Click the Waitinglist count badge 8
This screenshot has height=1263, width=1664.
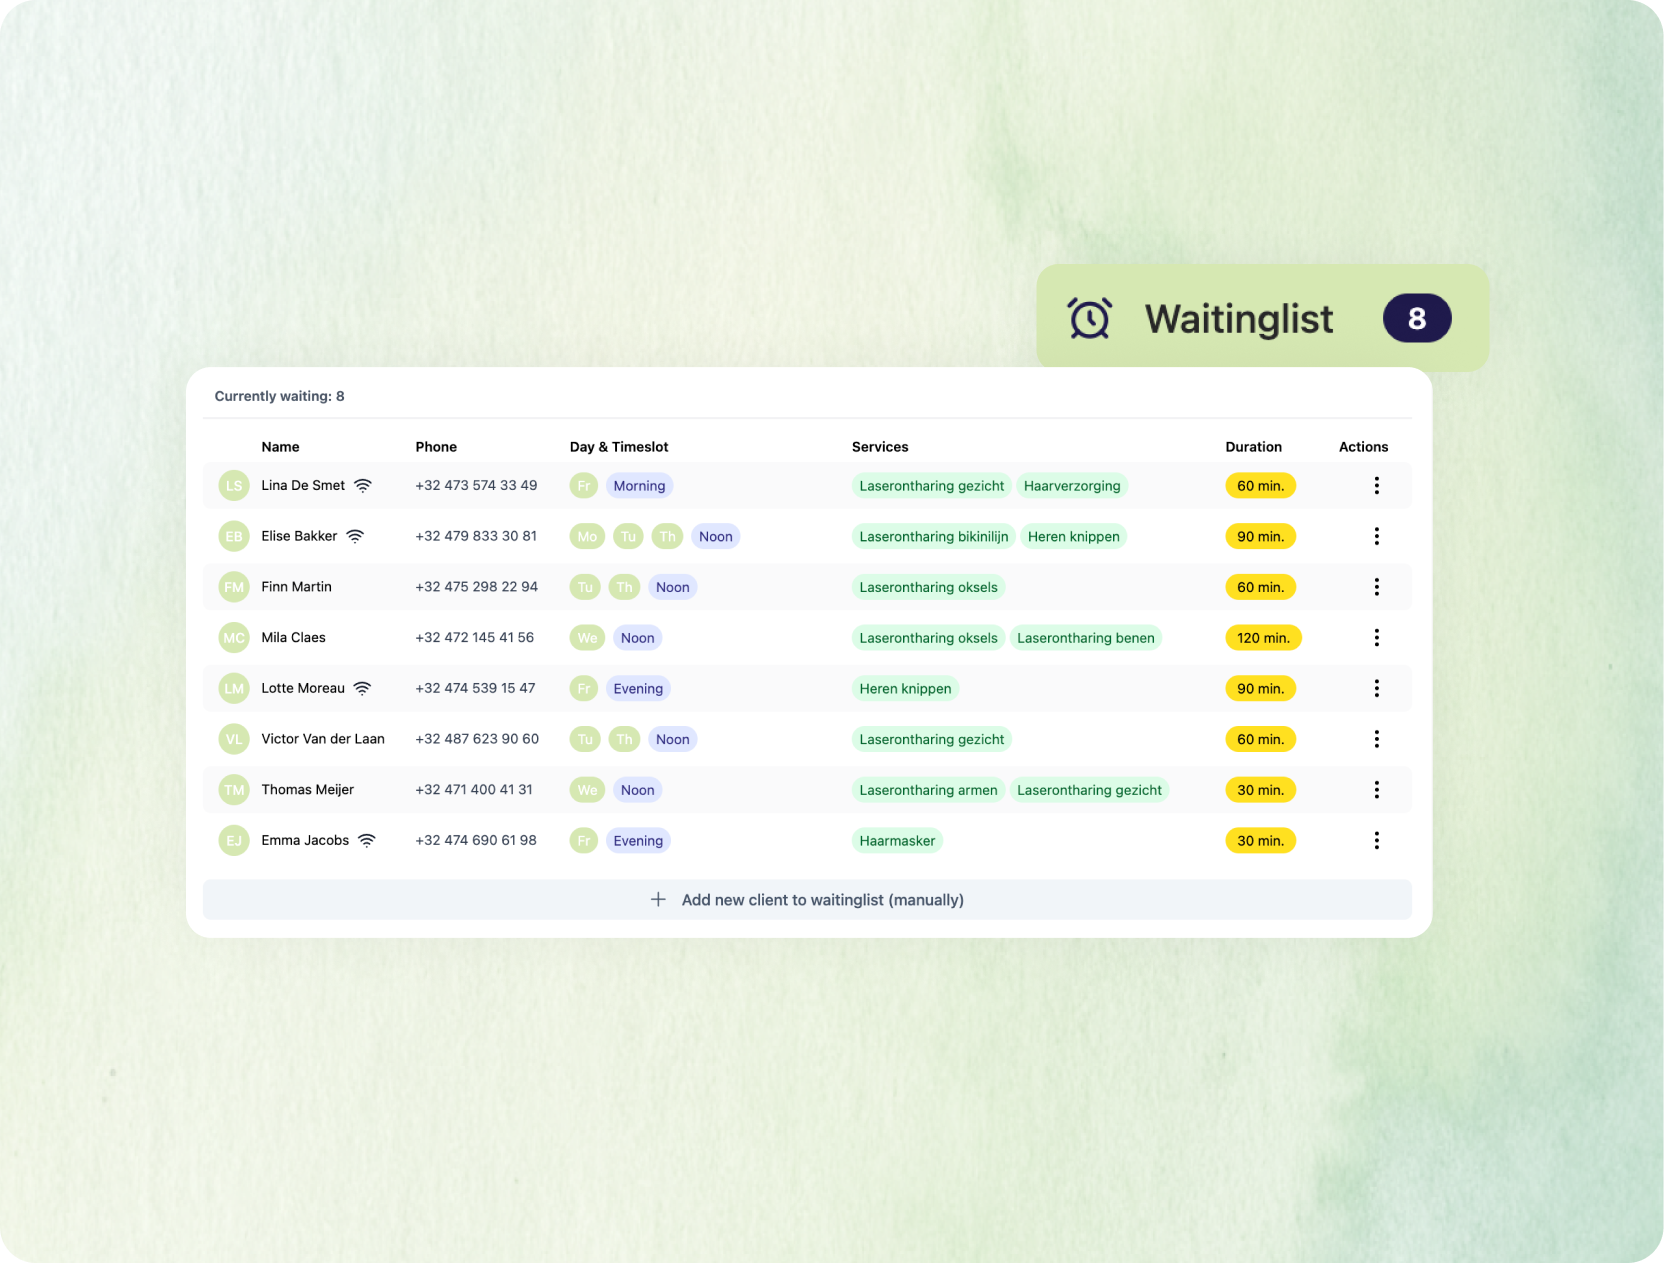(x=1417, y=318)
